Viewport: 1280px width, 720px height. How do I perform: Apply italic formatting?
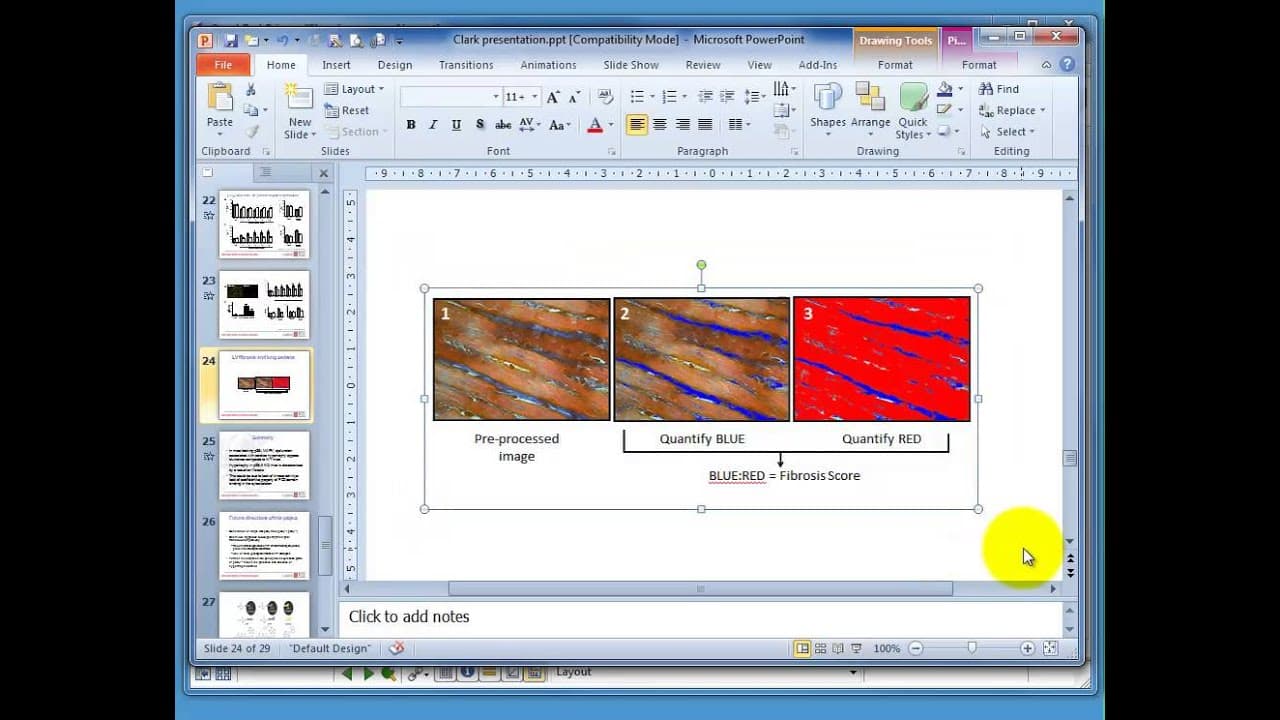click(x=433, y=125)
